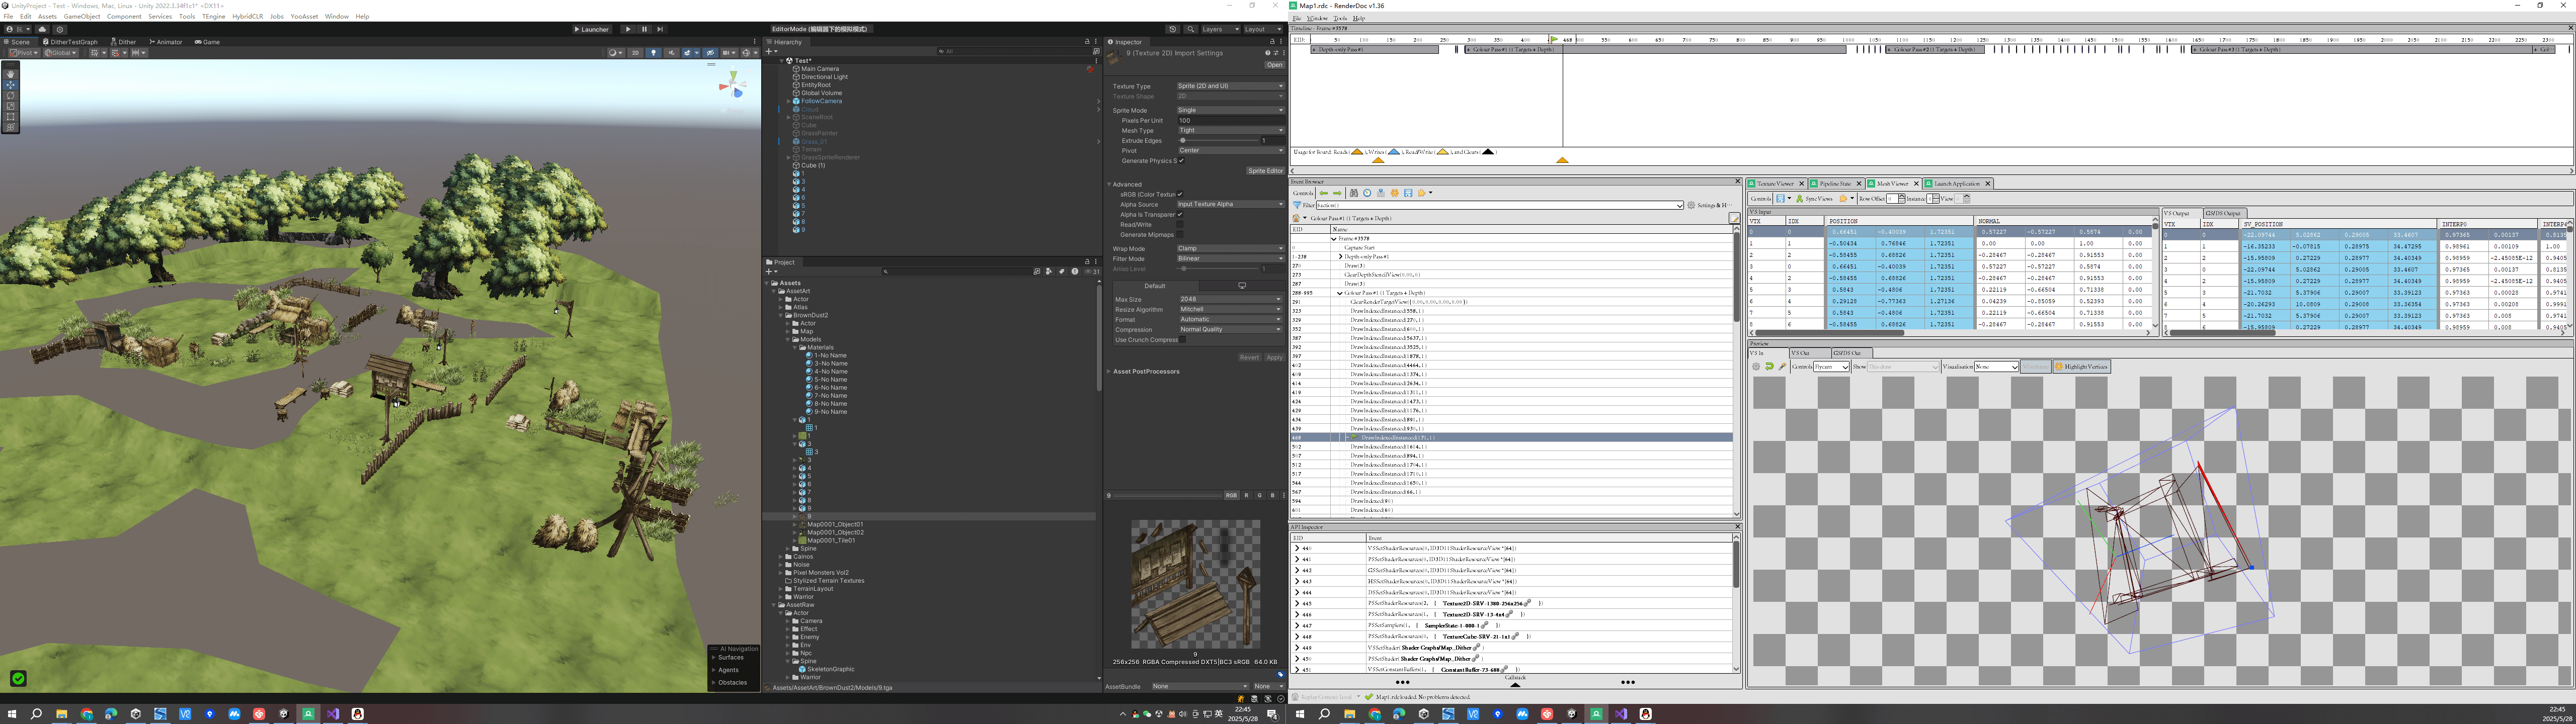Viewport: 2576px width, 724px height.
Task: Select the Rotate tool in Unity scene
Action: [11, 95]
